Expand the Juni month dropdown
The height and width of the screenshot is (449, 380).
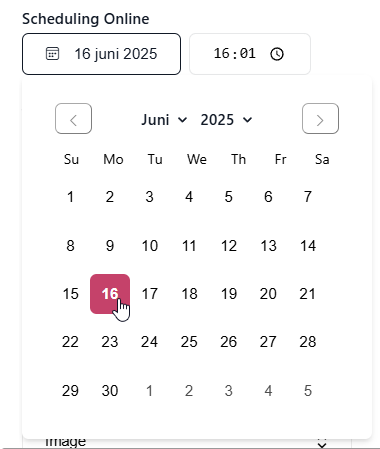pos(164,120)
